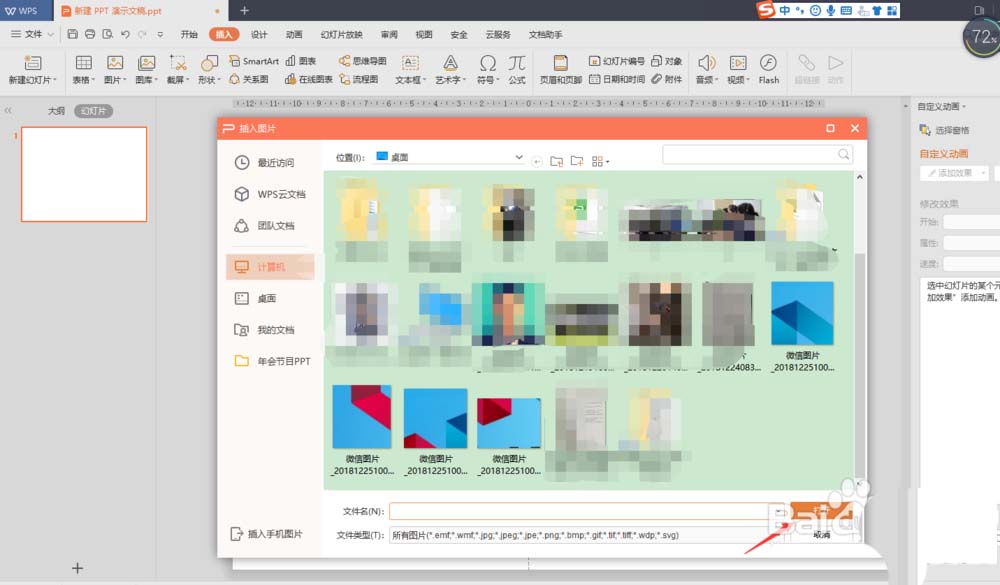1000x585 pixels.
Task: Click the Print Preview icon
Action: 108,34
